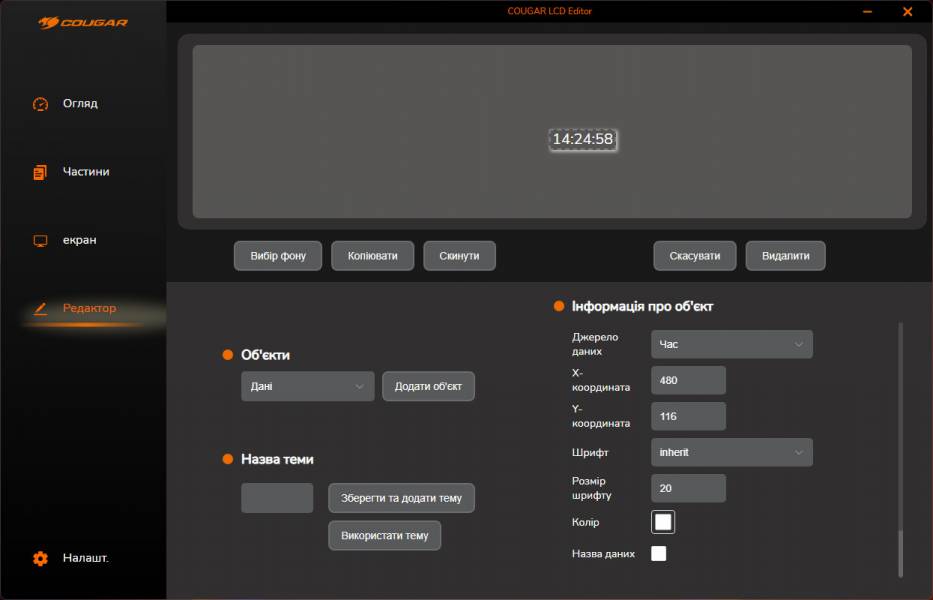This screenshot has width=933, height=600.
Task: Click Зберегти та додати тему button
Action: pos(401,498)
